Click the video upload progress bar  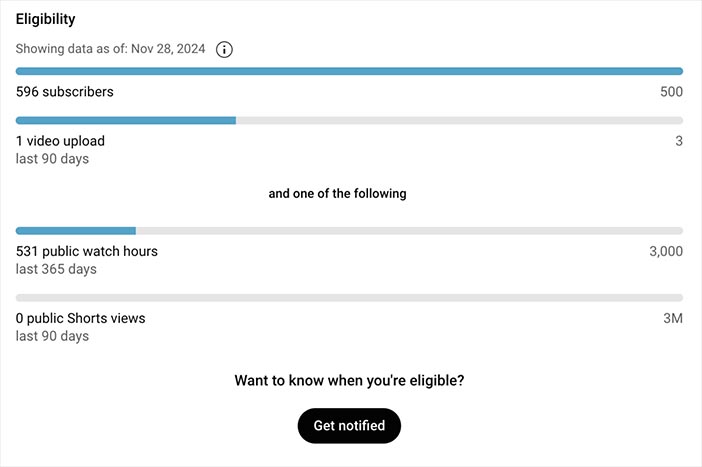(x=349, y=120)
